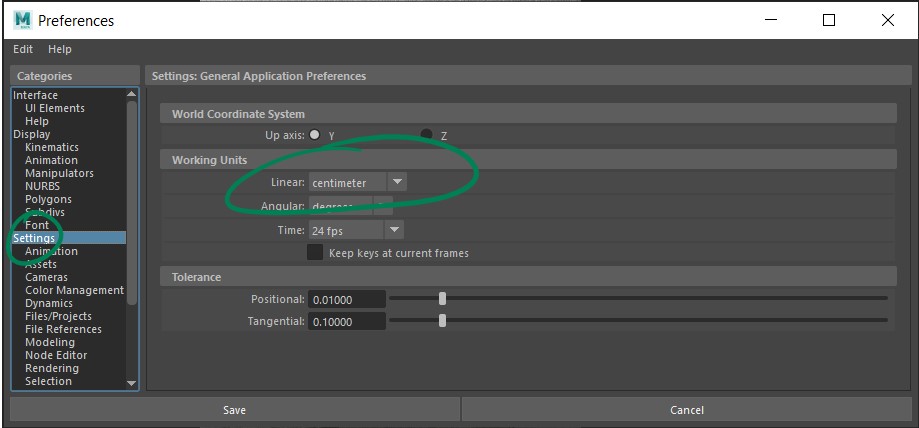Select the Animation category under Display

click(51, 160)
